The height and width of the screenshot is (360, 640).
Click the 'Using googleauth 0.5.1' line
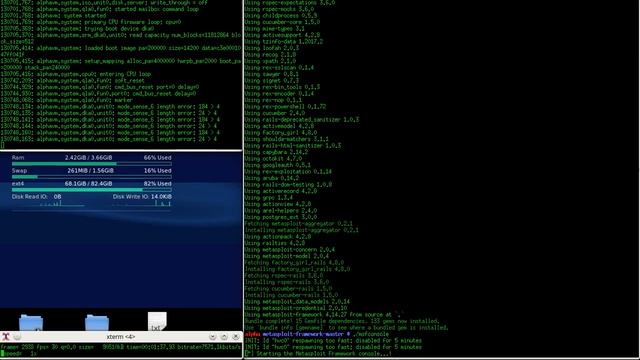(x=278, y=165)
